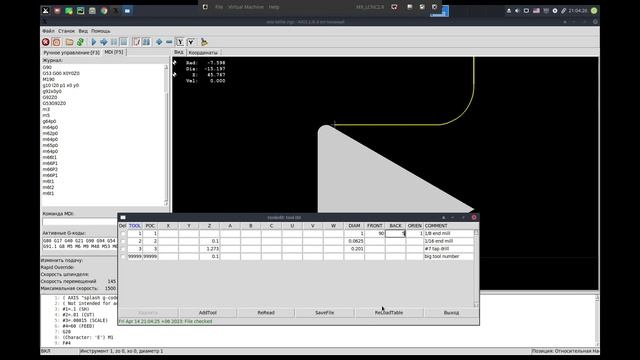Image resolution: width=640 pixels, height=360 pixels.
Task: Select 'M190' entry in MDI history
Action: pos(49,80)
